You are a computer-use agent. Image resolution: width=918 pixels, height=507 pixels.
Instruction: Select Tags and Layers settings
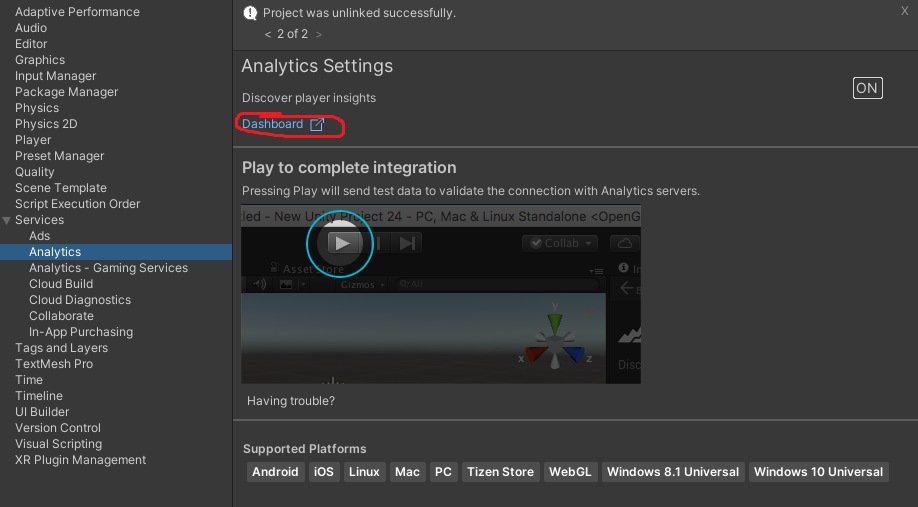pyautogui.click(x=61, y=348)
